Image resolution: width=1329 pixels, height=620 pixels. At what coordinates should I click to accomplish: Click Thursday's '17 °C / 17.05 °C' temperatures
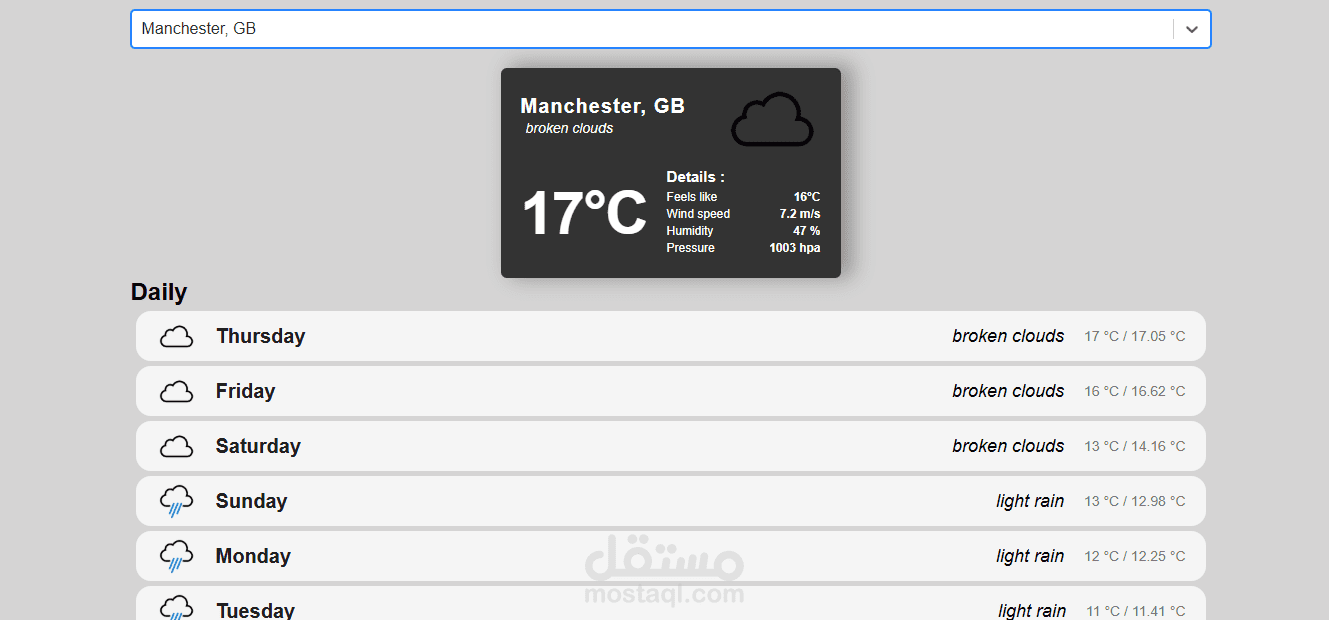click(1135, 336)
